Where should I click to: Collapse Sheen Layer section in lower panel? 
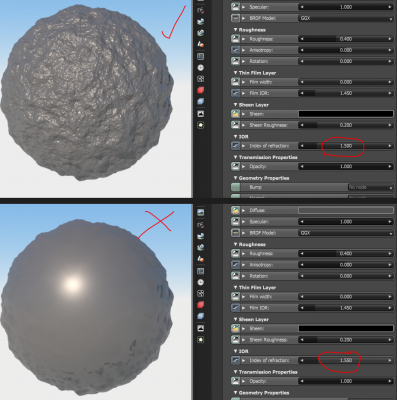(x=236, y=319)
